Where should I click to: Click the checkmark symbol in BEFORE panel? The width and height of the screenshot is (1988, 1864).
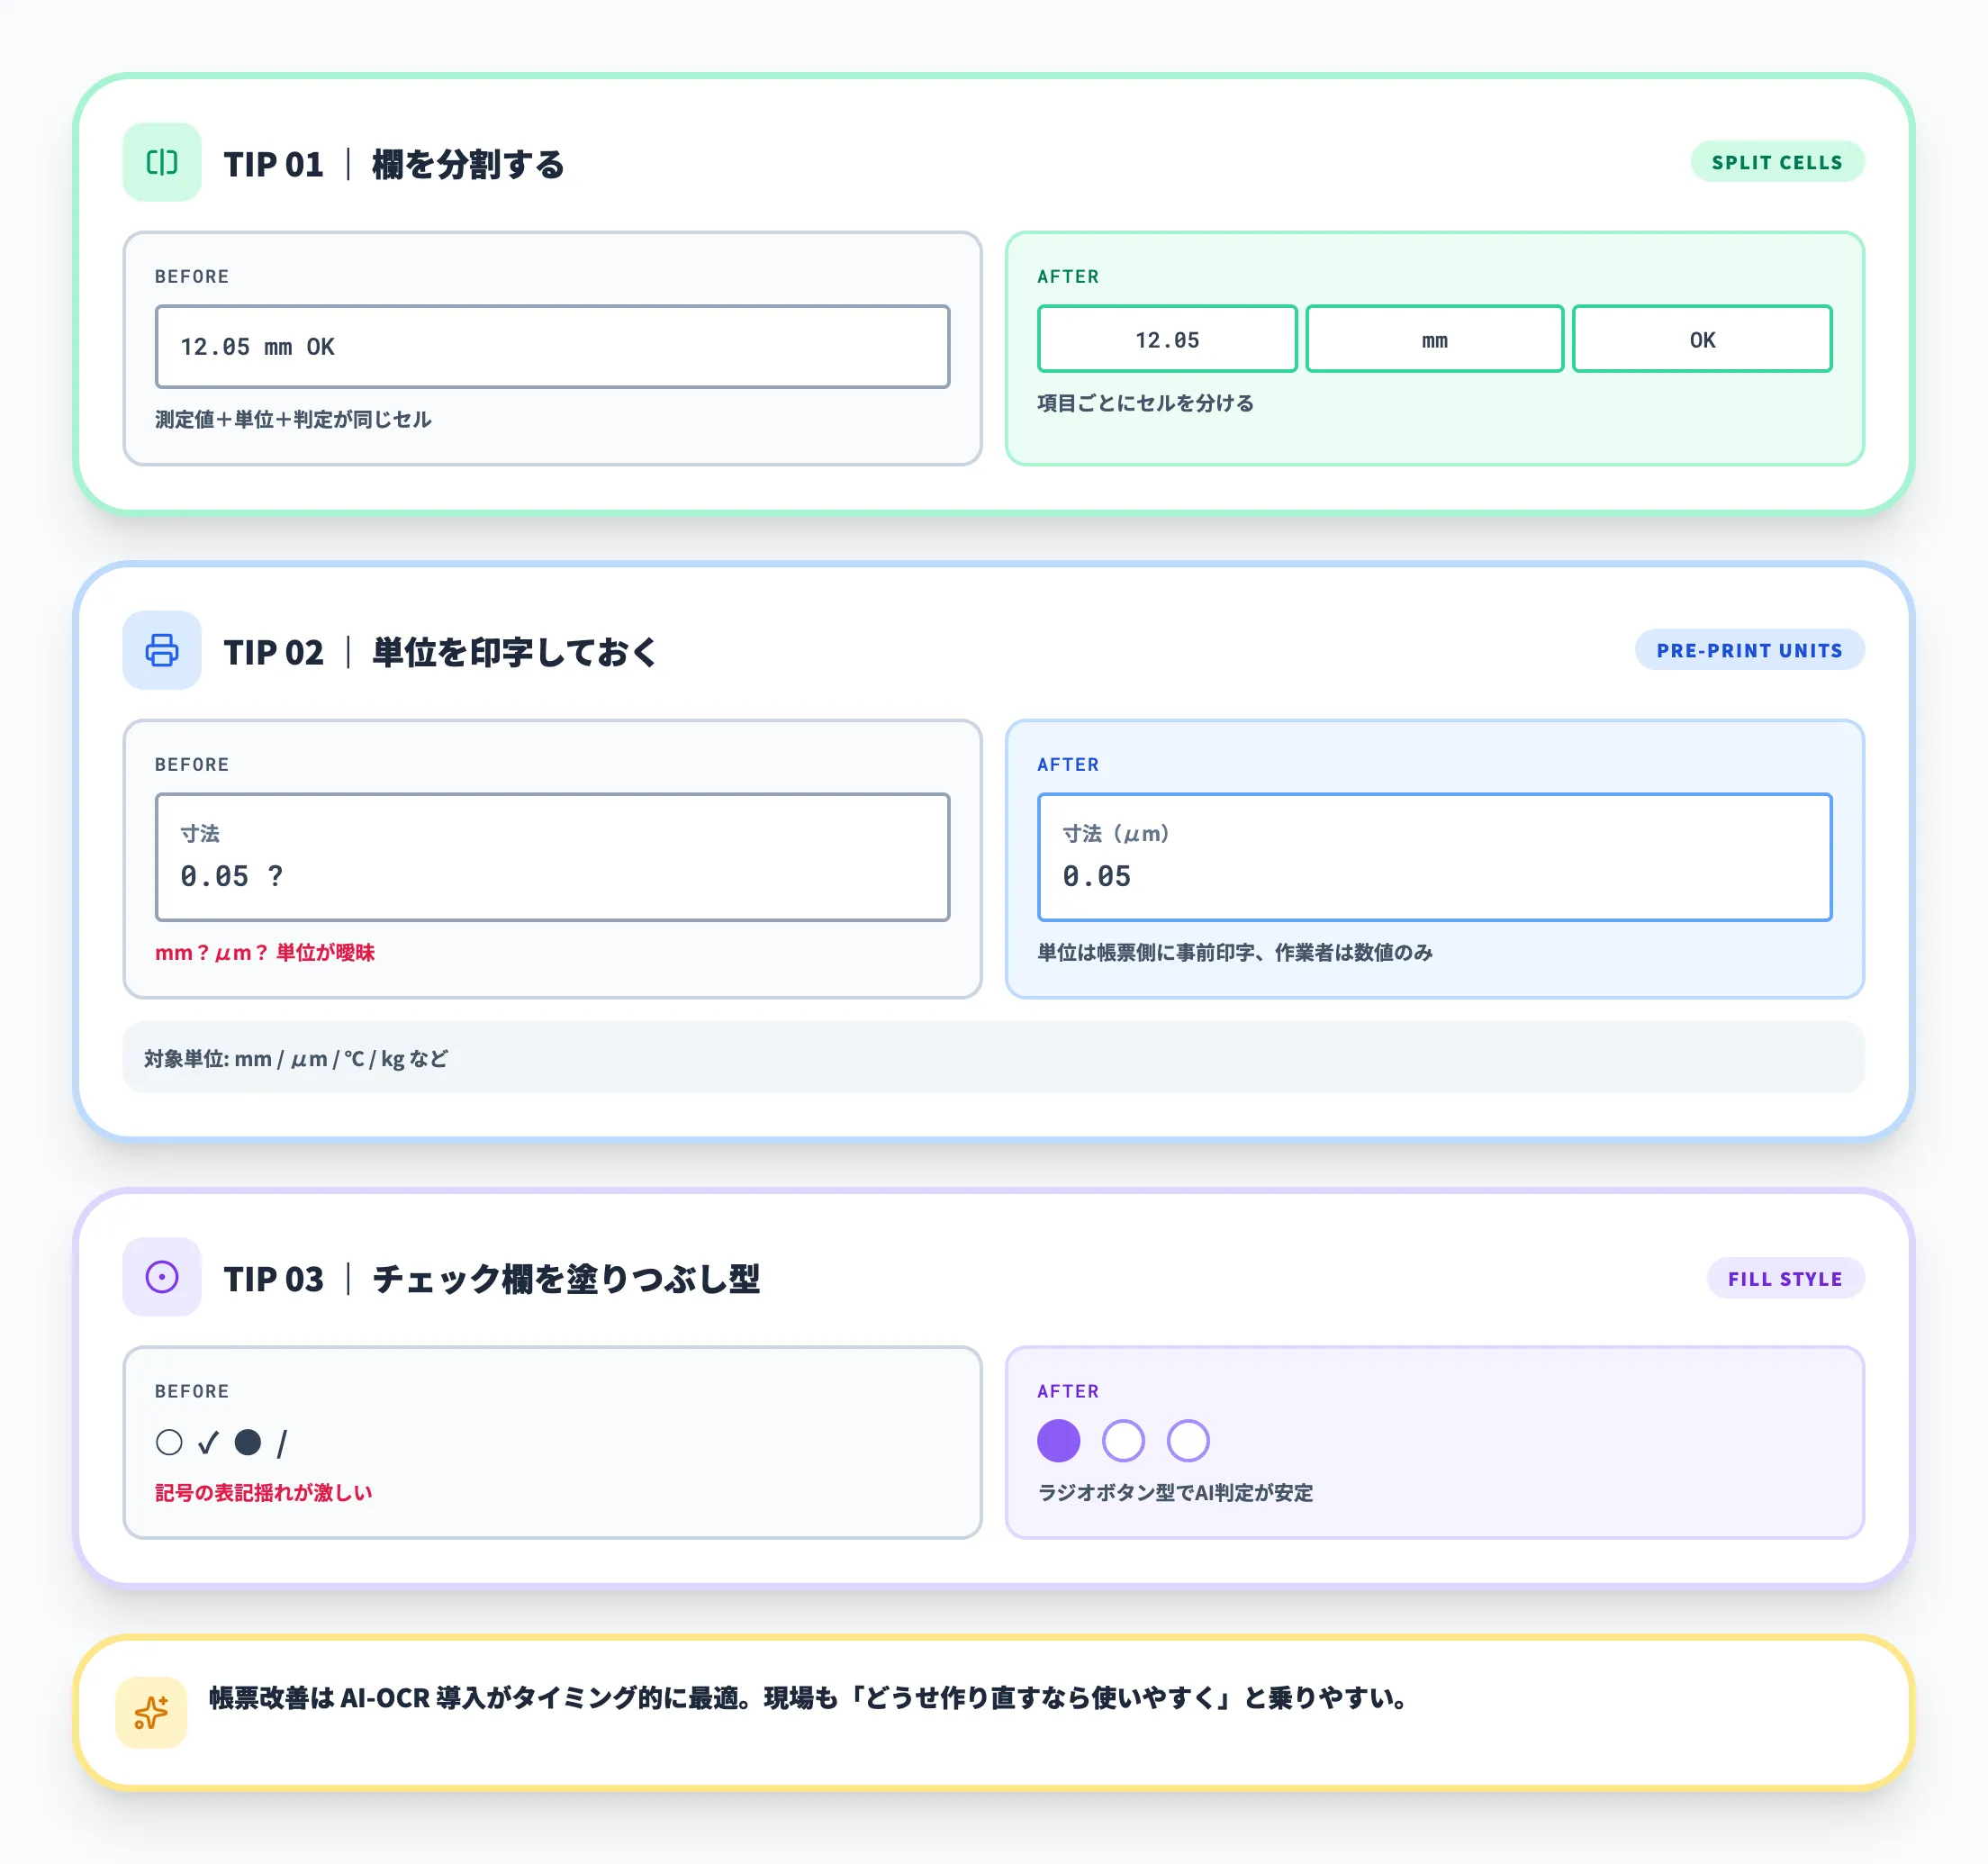(x=208, y=1442)
